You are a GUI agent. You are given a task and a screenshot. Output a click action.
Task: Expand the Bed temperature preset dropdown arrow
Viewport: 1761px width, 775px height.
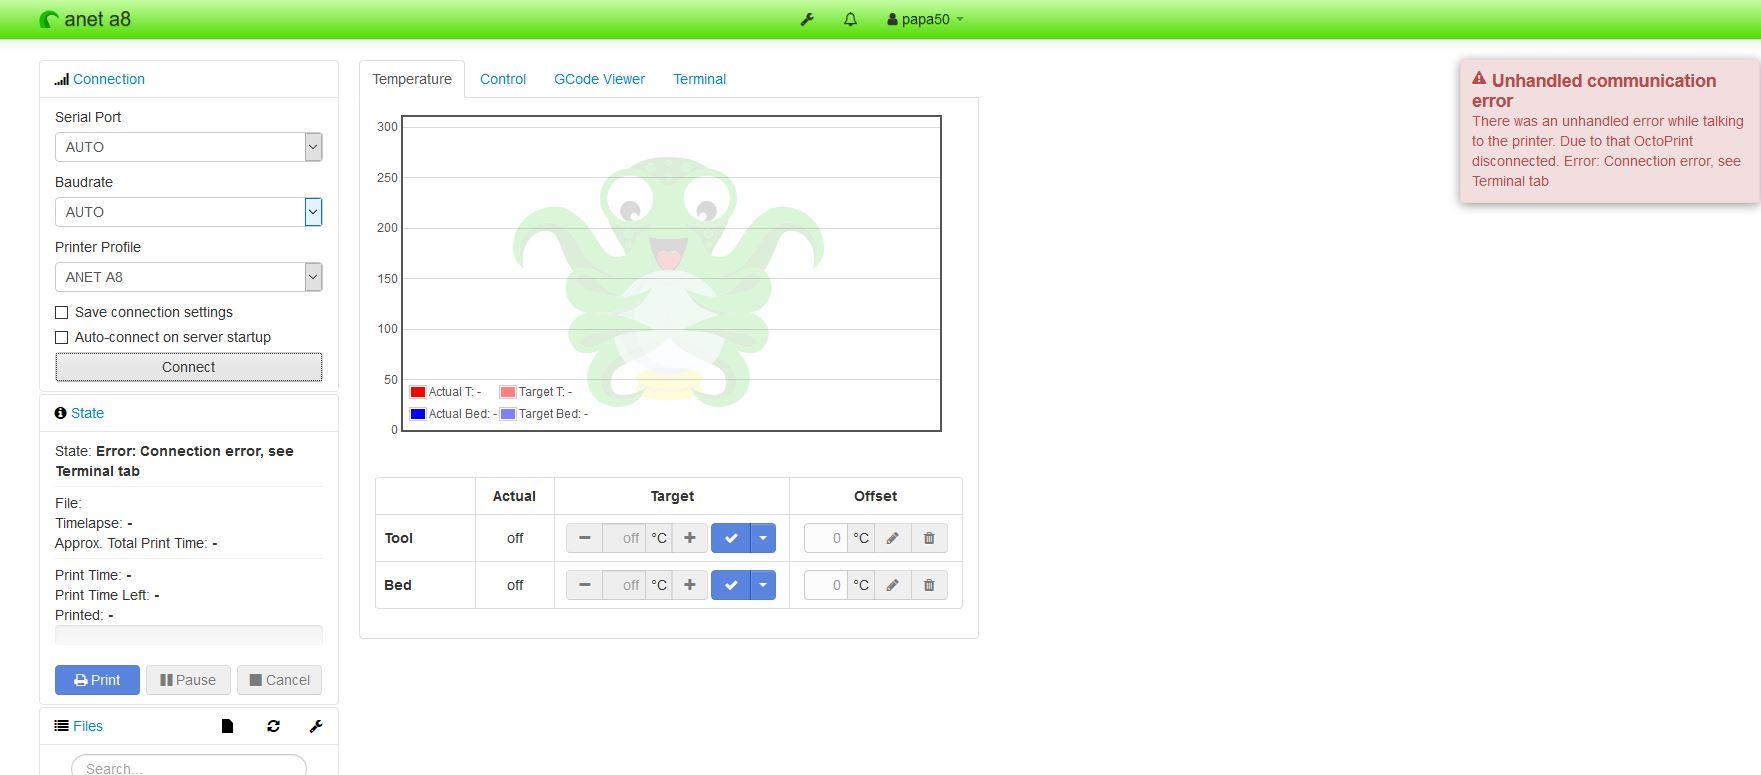pos(763,585)
